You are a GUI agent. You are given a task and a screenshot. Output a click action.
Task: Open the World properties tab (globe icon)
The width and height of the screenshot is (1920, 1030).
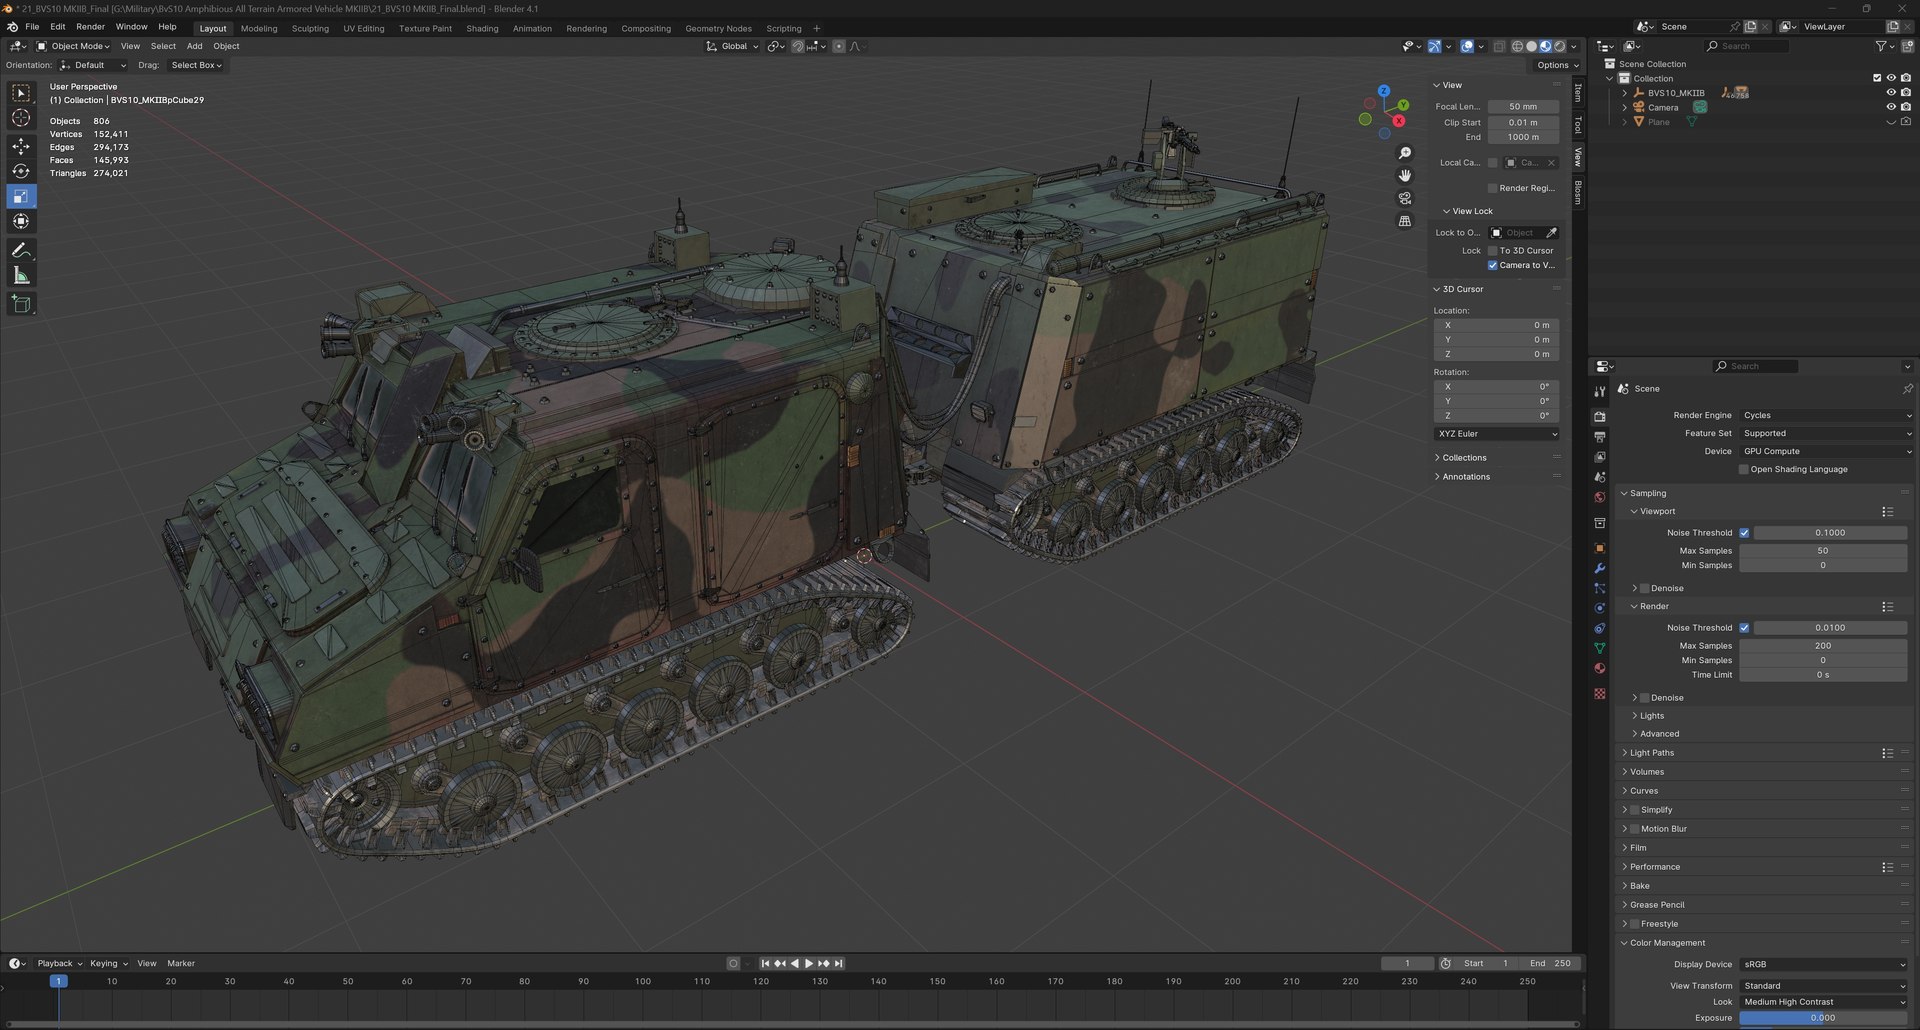click(x=1600, y=497)
